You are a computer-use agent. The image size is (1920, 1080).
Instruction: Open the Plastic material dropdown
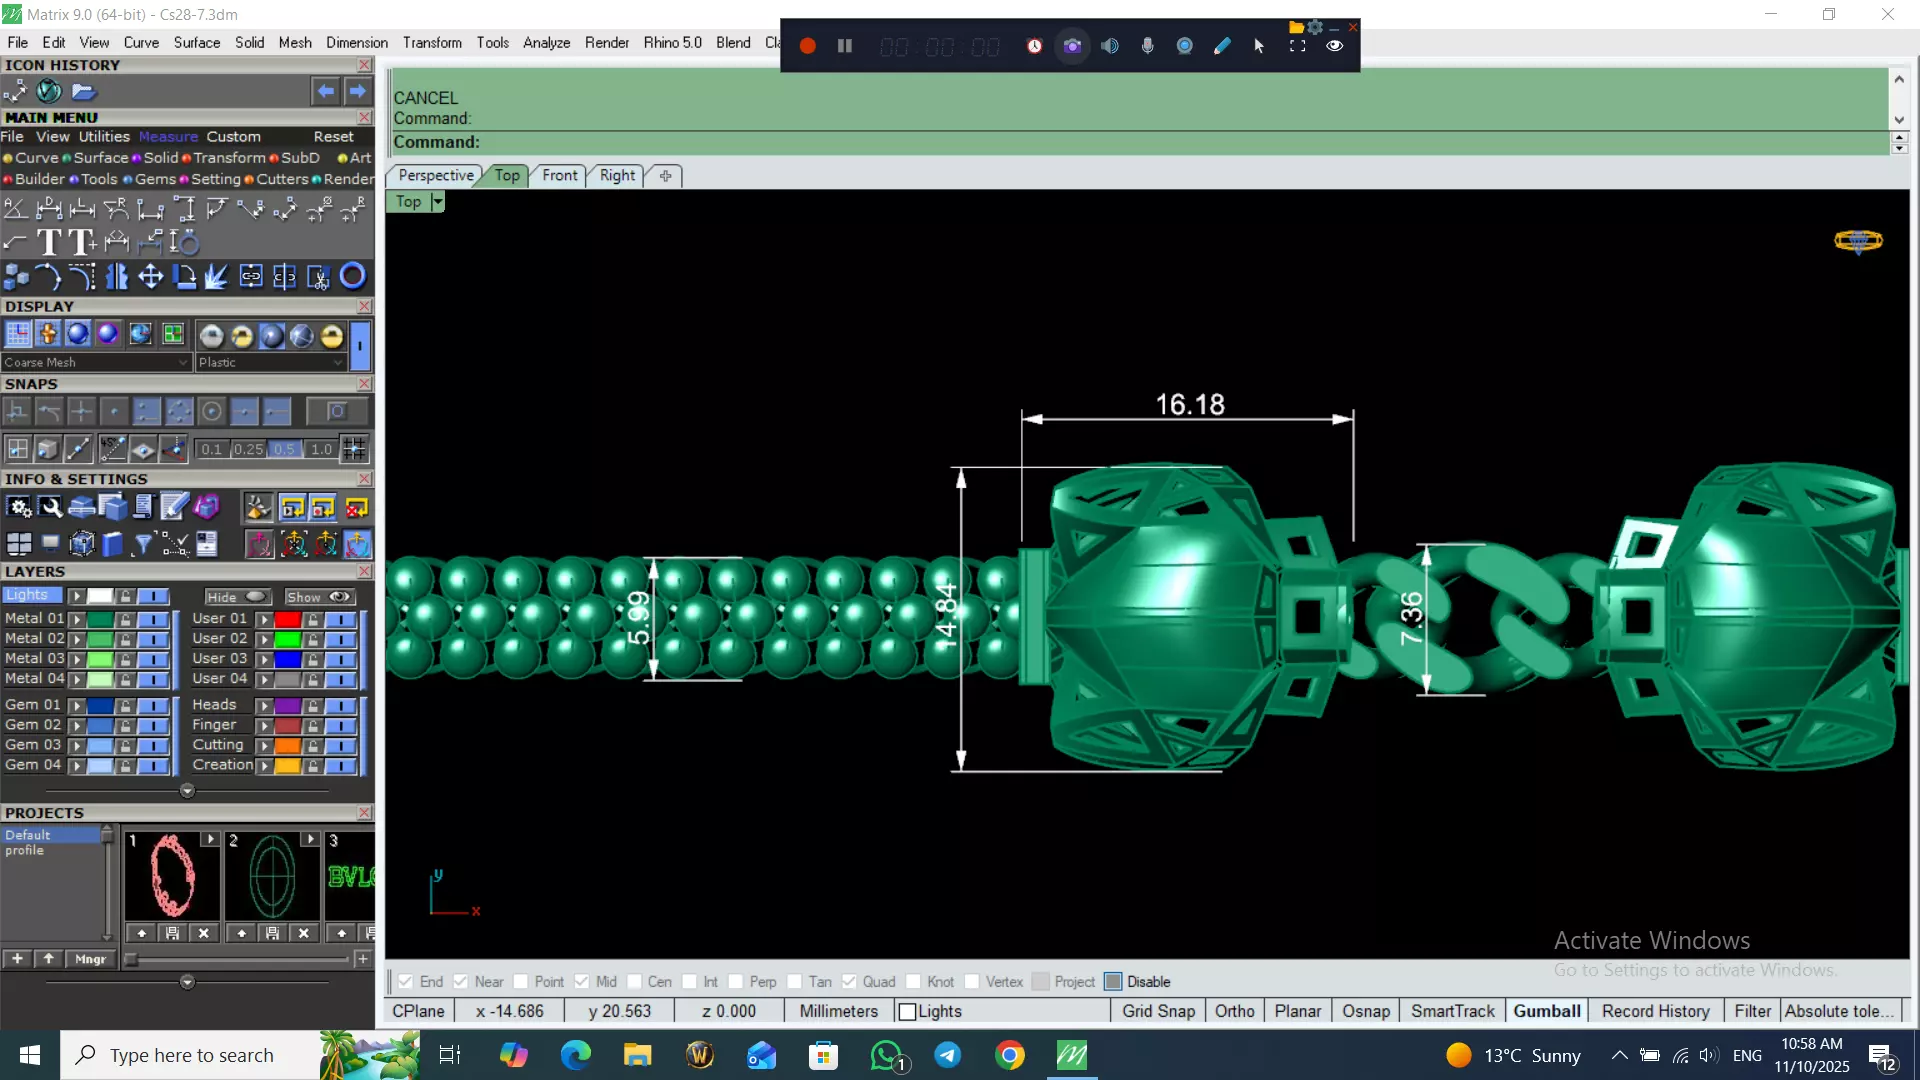click(271, 362)
